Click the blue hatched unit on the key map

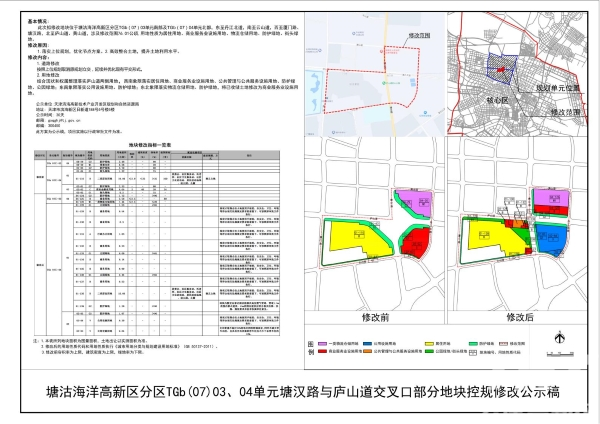502,69
